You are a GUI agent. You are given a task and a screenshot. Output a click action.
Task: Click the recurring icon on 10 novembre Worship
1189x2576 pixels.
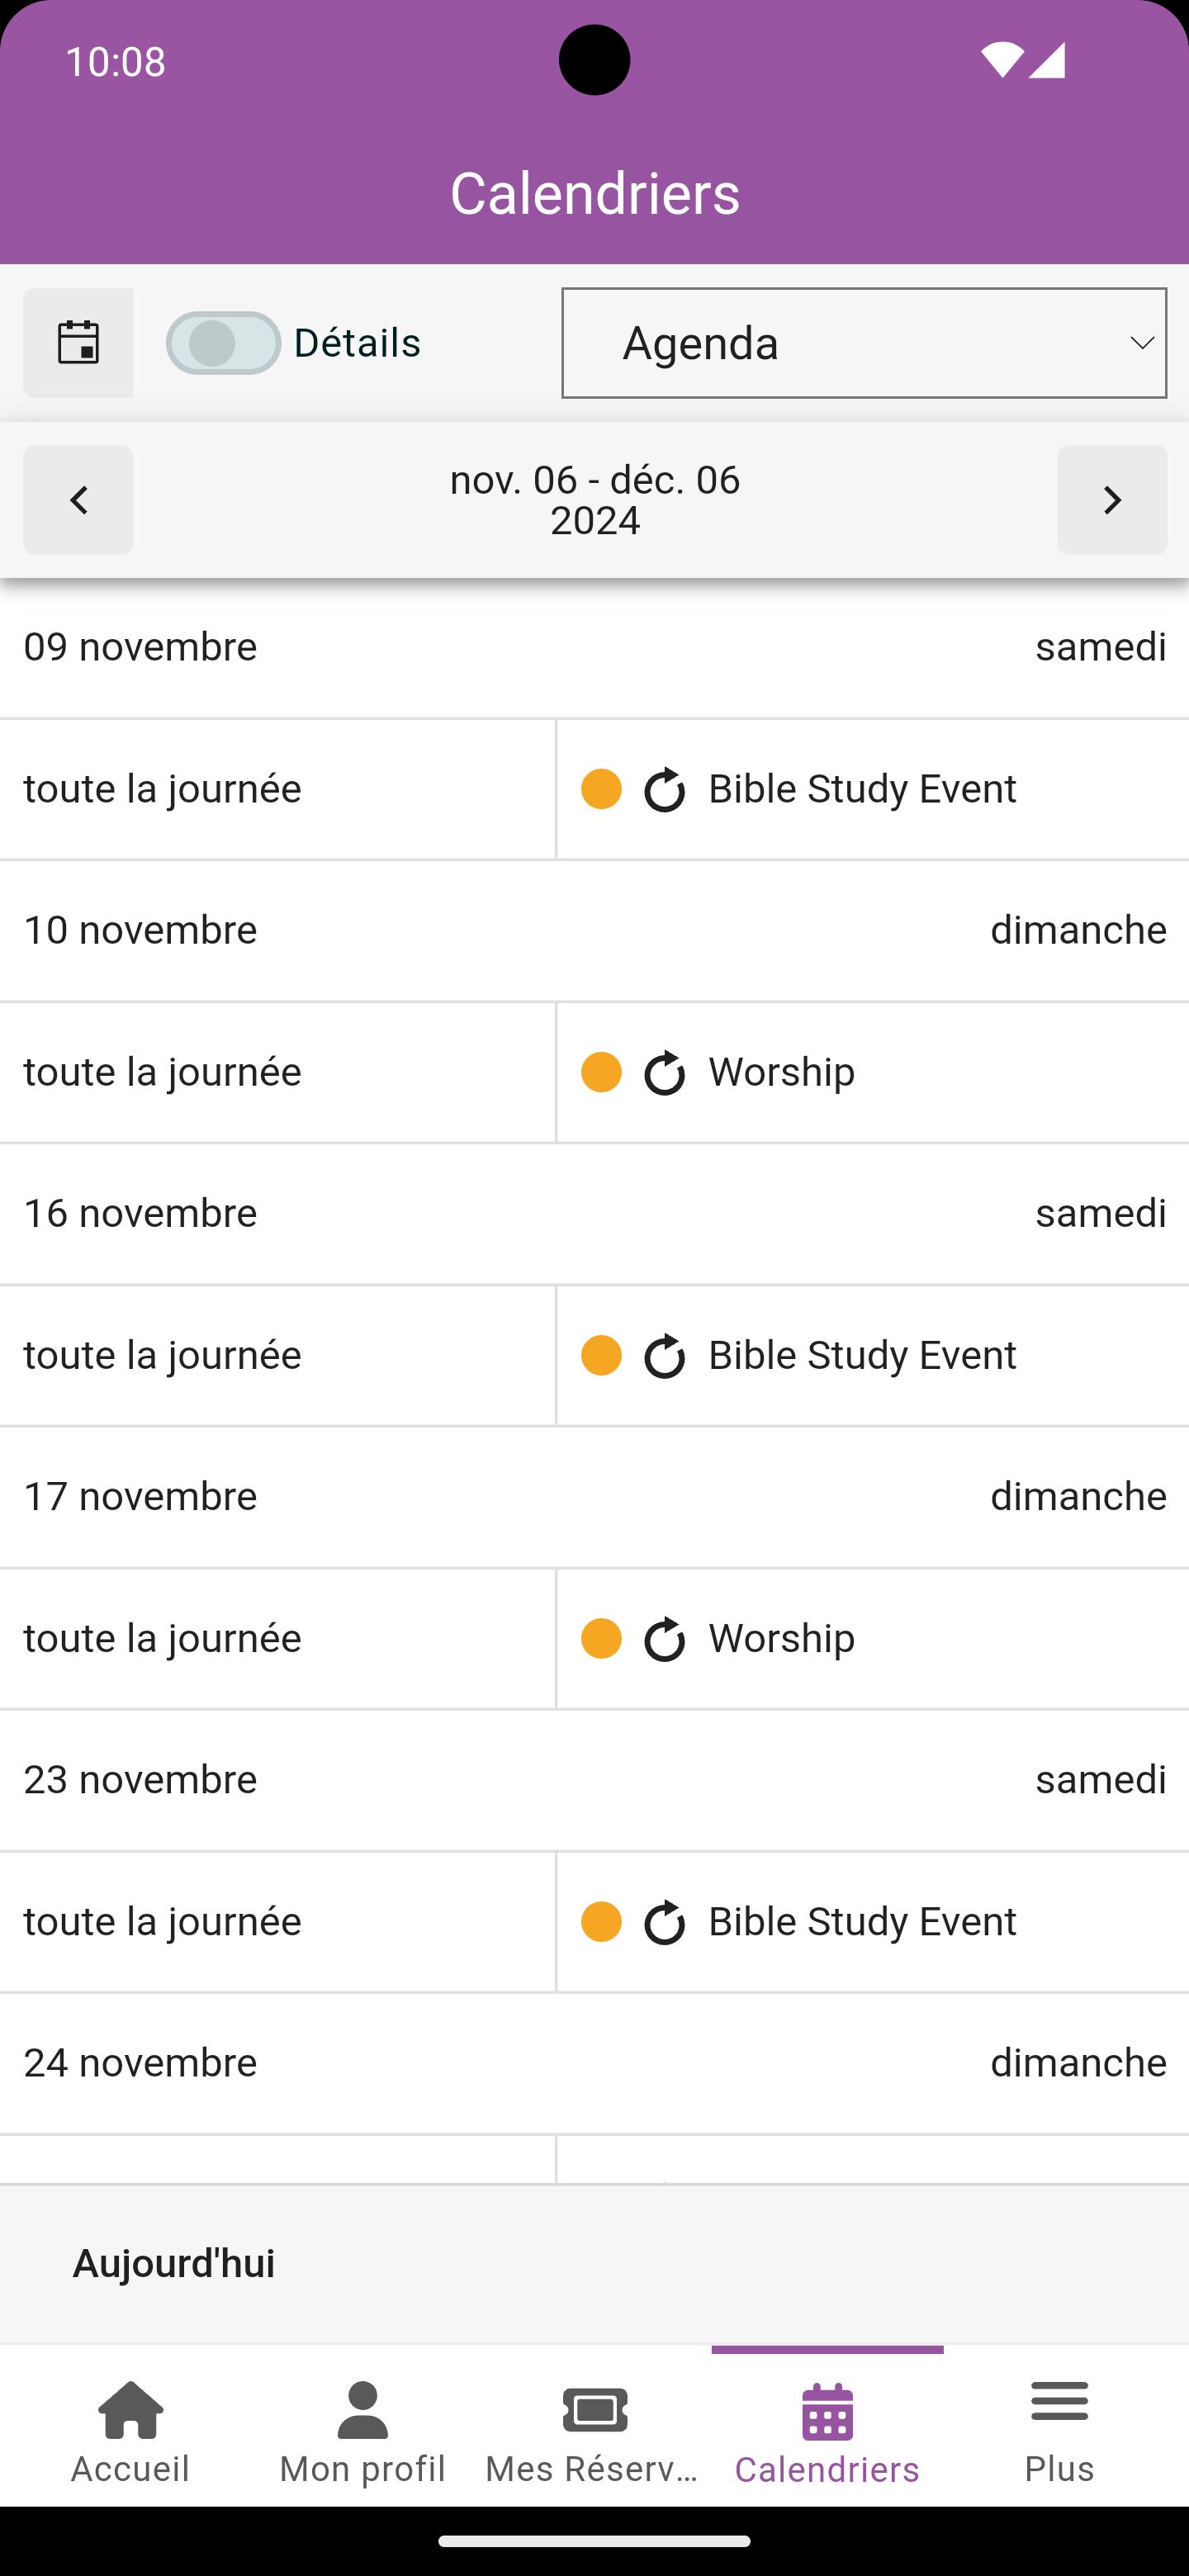(x=664, y=1073)
